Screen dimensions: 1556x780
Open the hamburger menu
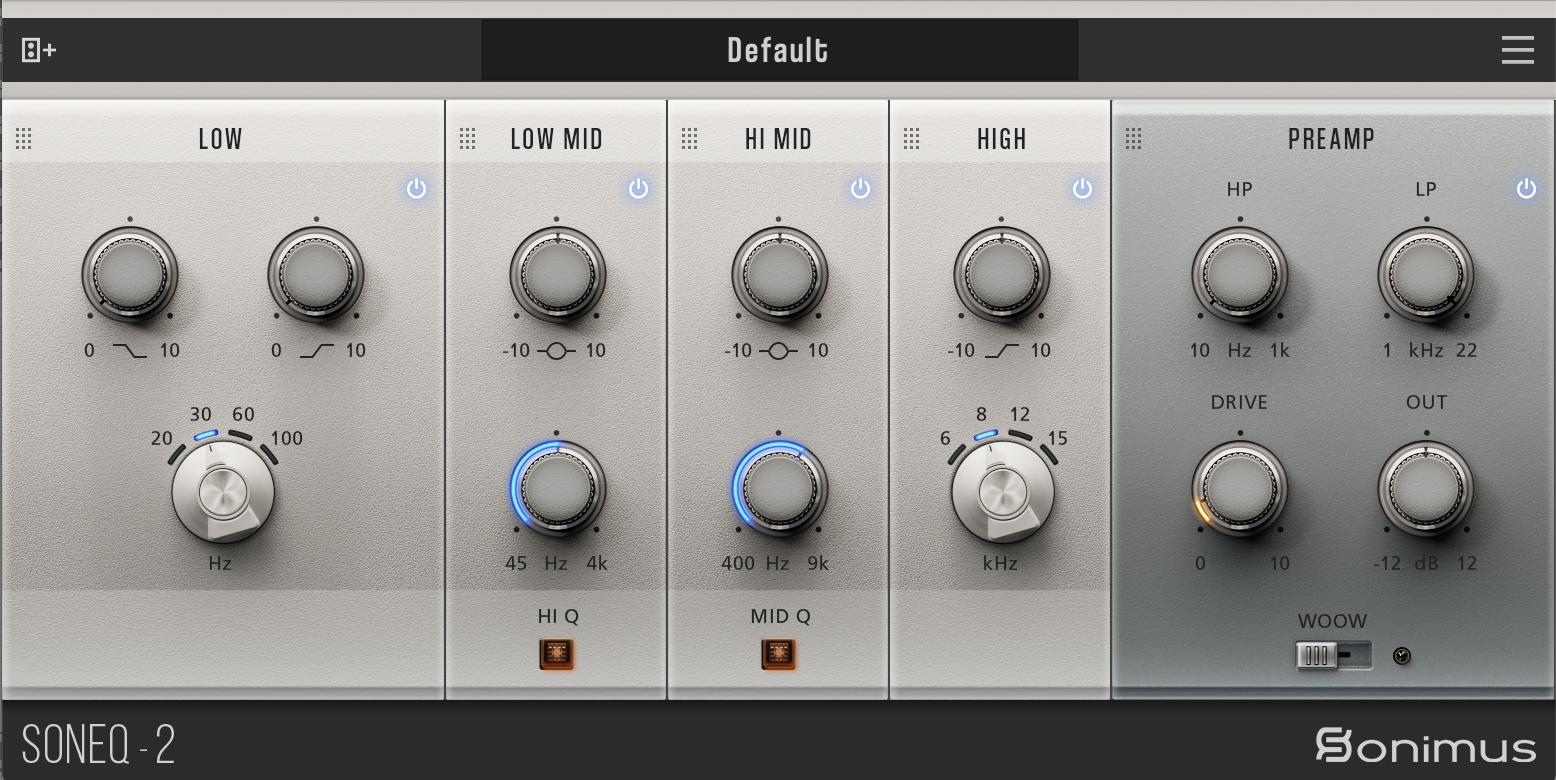[x=1517, y=50]
